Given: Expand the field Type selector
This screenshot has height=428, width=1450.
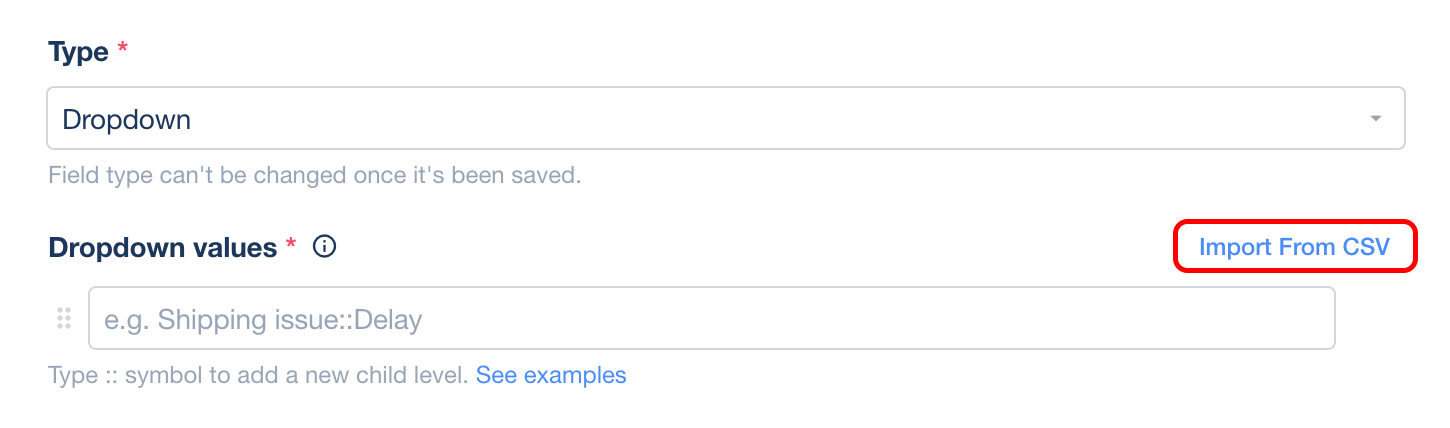Looking at the screenshot, I should click(726, 119).
